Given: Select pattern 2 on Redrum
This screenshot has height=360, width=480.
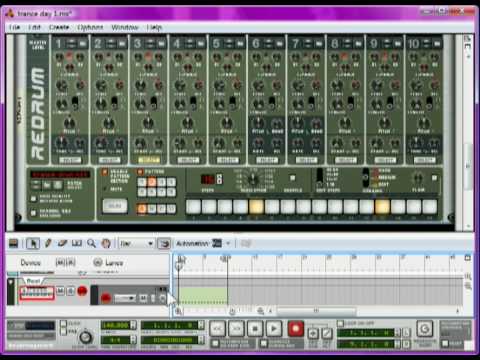Looking at the screenshot, I should pyautogui.click(x=152, y=182).
